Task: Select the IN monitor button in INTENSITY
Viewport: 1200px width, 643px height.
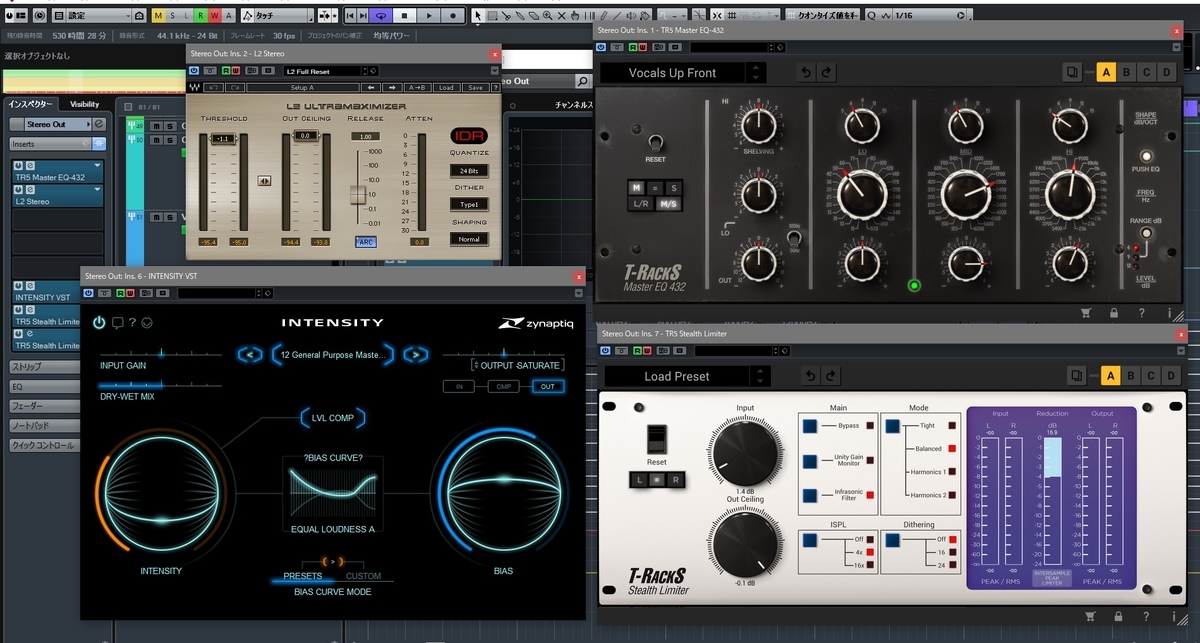Action: point(458,386)
